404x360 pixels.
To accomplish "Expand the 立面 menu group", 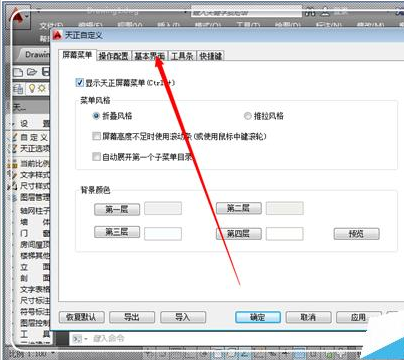I will (x=34, y=267).
